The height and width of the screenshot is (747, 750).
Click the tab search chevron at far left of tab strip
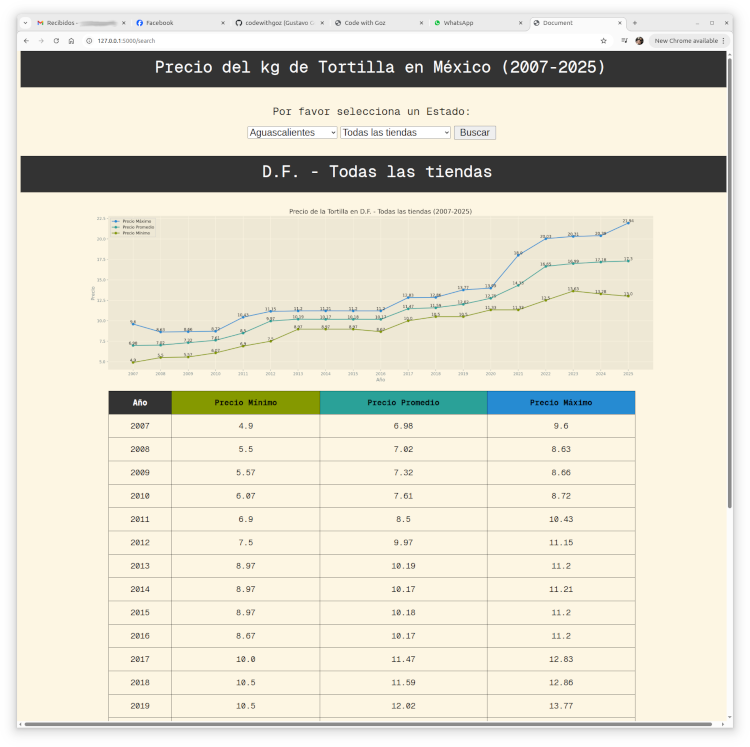click(x=25, y=22)
